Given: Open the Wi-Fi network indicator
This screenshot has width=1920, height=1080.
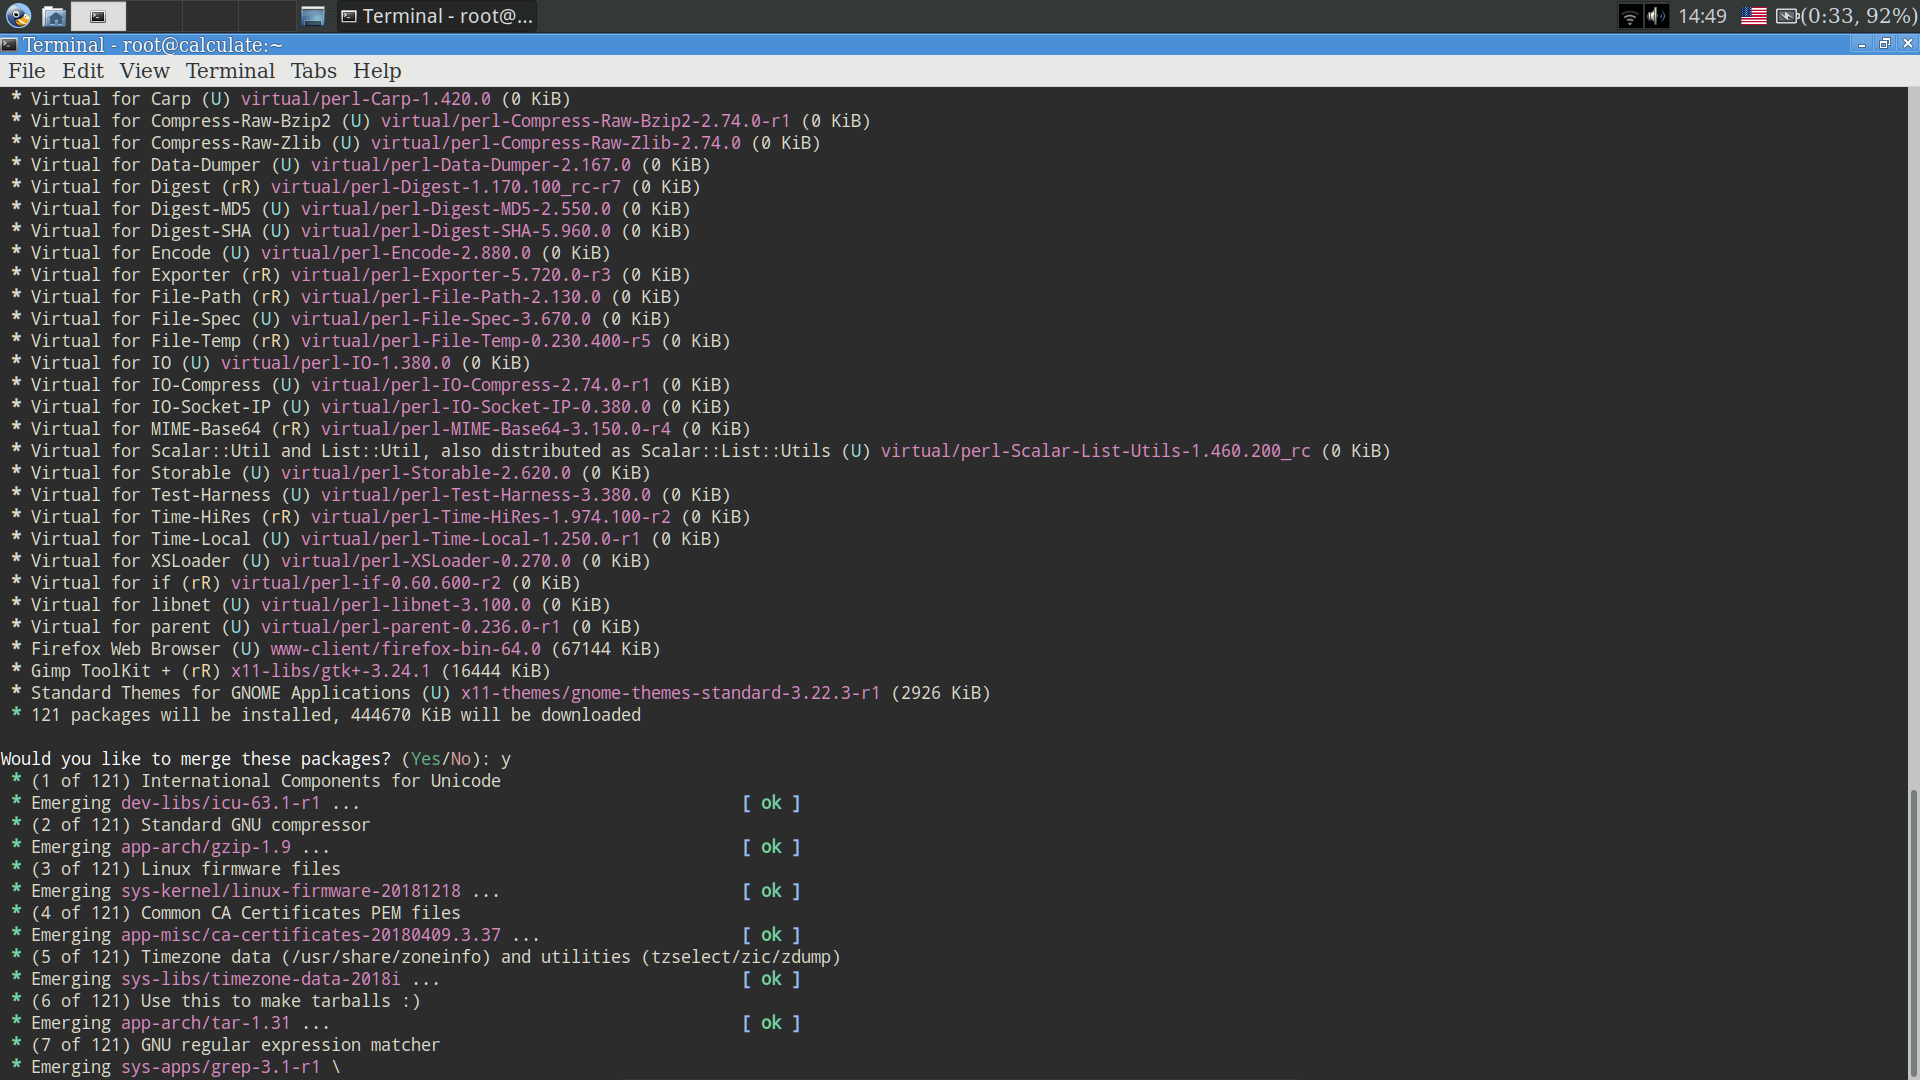Looking at the screenshot, I should pyautogui.click(x=1630, y=16).
